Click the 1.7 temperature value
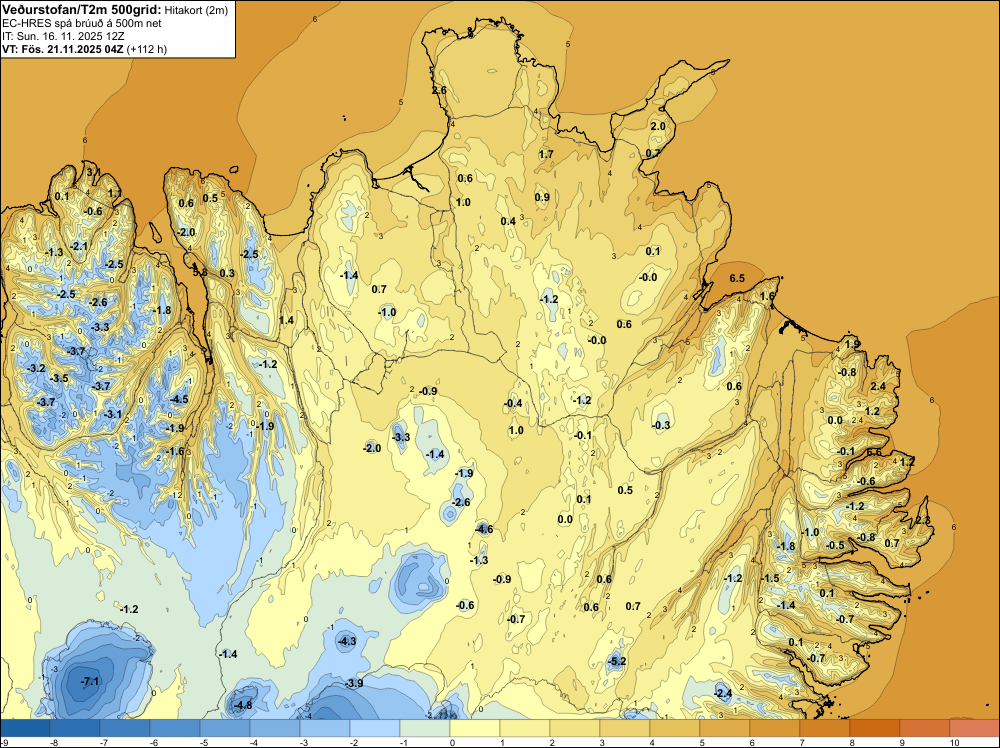This screenshot has width=1000, height=748. tap(546, 154)
